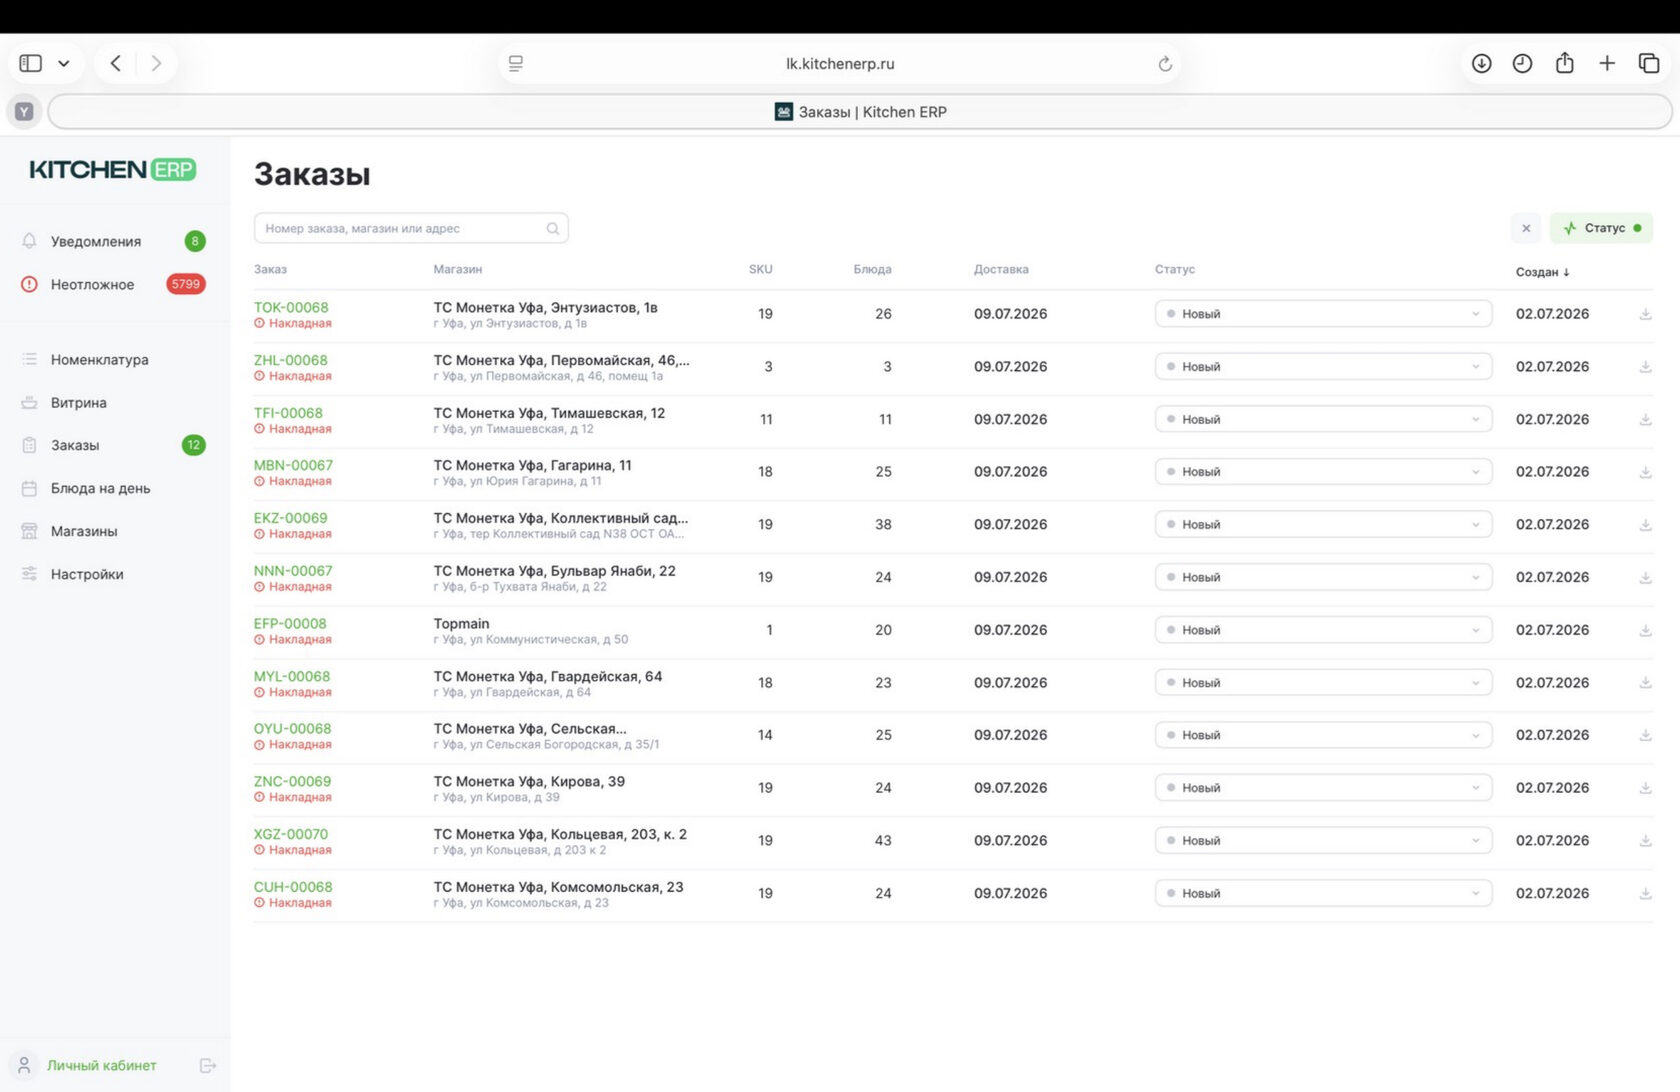1680x1092 pixels.
Task: Open the Статус filter button
Action: (x=1601, y=228)
